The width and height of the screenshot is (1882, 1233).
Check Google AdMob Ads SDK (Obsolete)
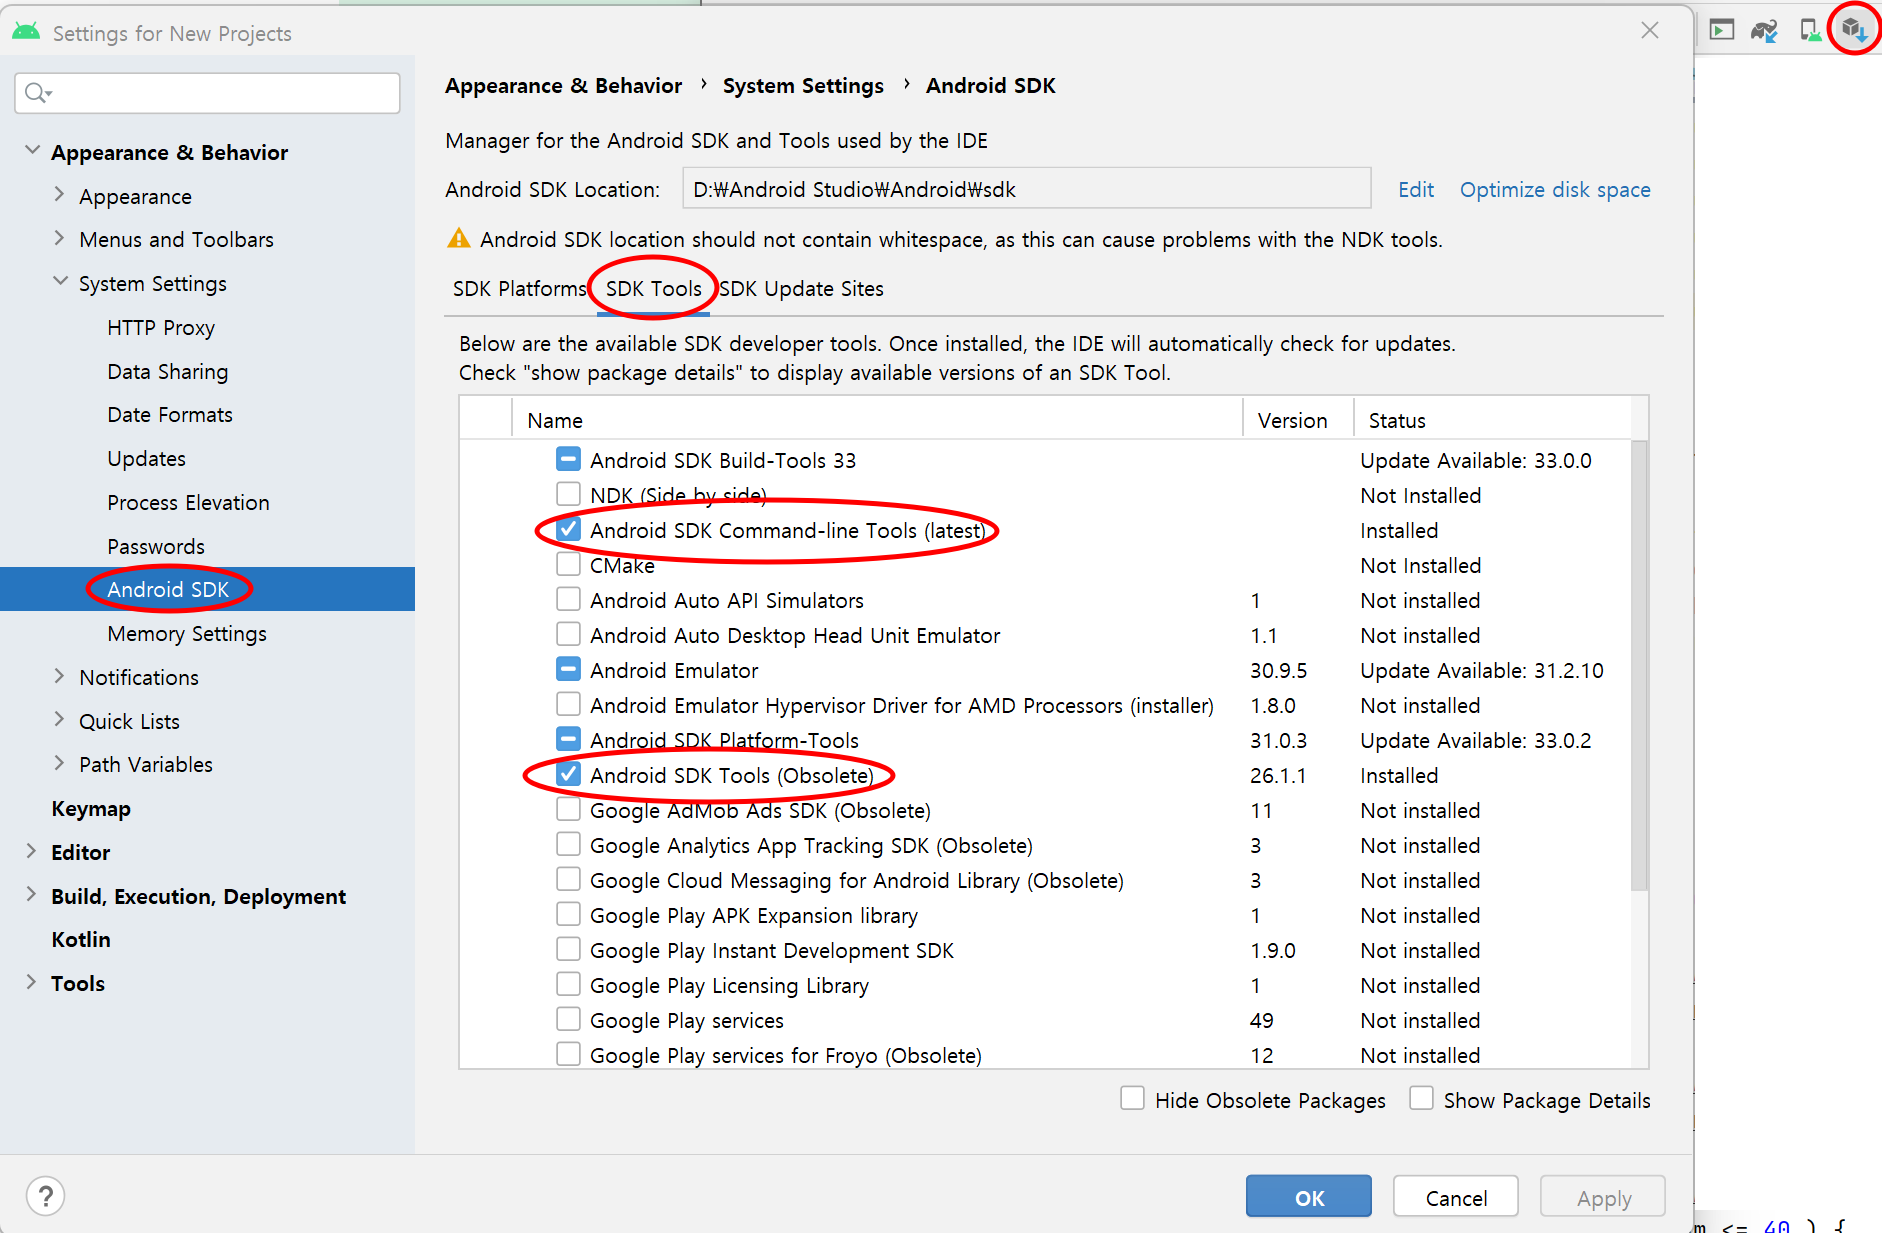(x=568, y=809)
